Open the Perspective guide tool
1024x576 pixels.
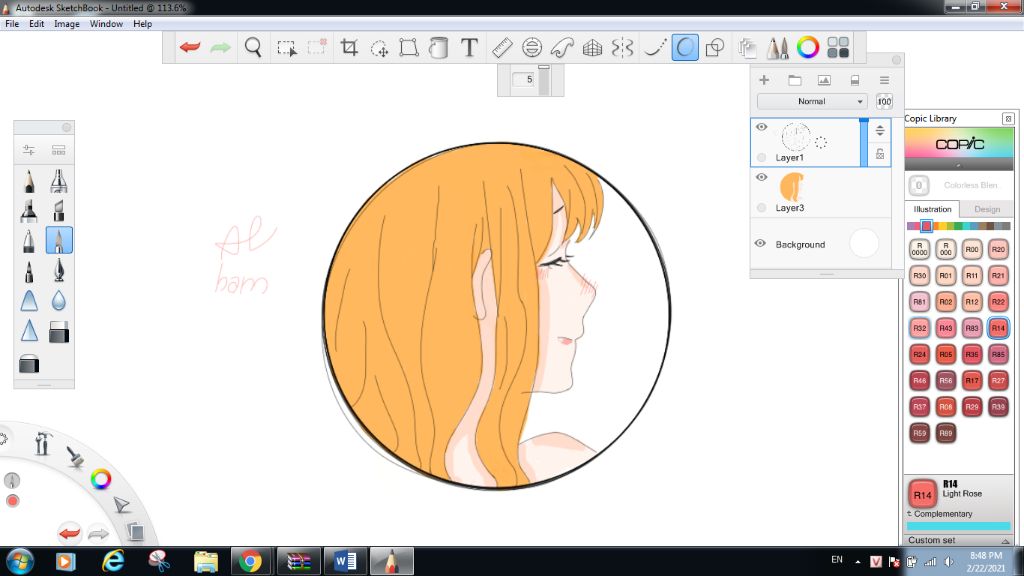point(592,48)
